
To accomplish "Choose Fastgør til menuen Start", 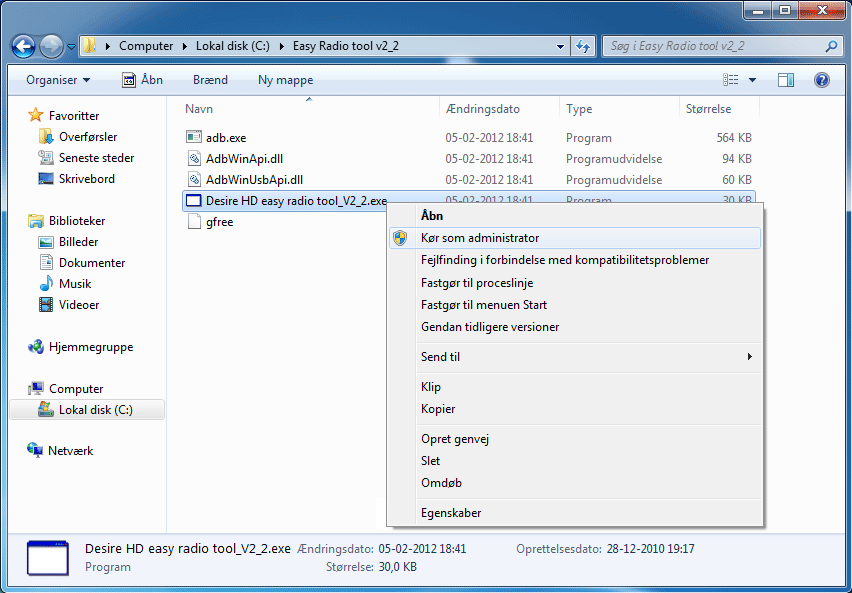I will [575, 305].
